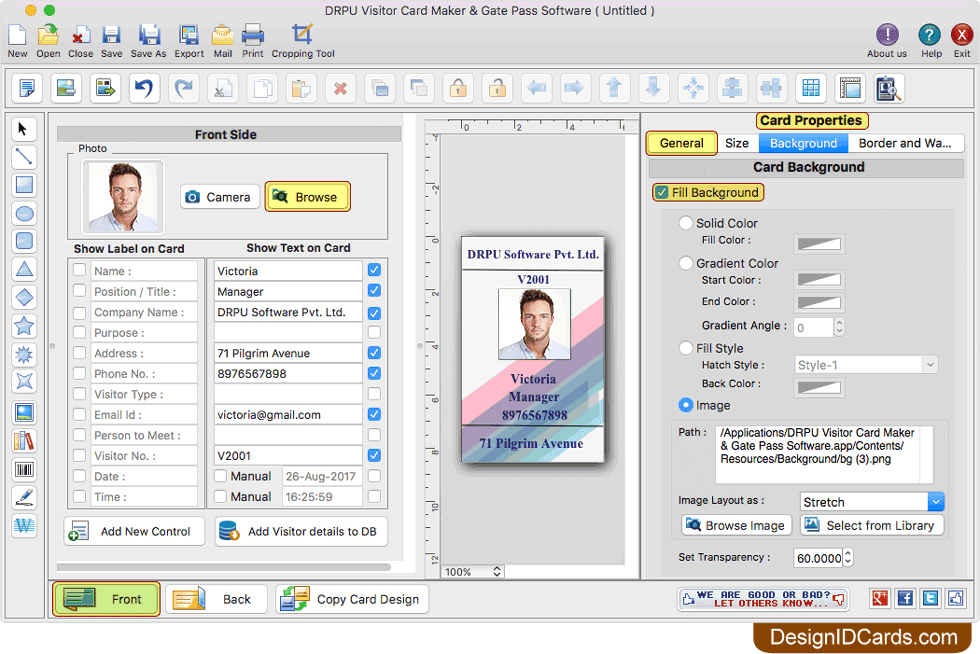Switch to the General tab
980x654 pixels.
tap(681, 143)
